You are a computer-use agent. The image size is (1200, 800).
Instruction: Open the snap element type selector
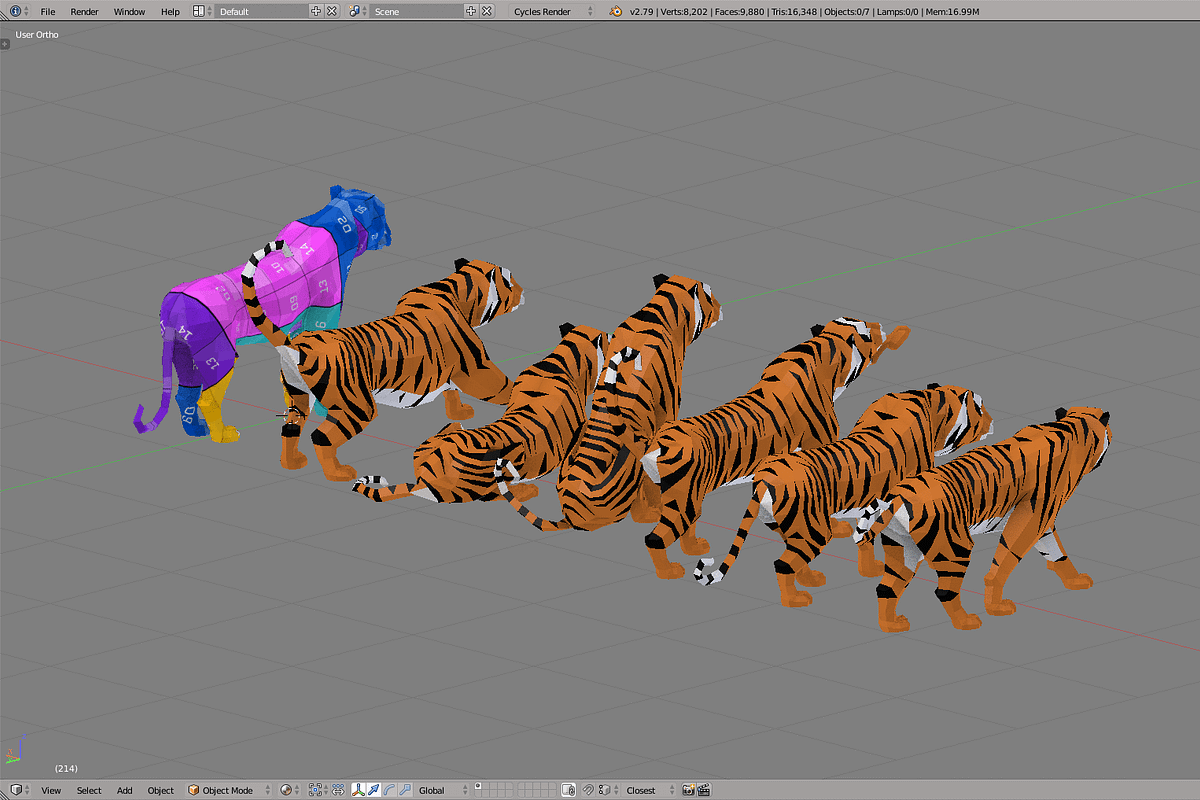[607, 790]
